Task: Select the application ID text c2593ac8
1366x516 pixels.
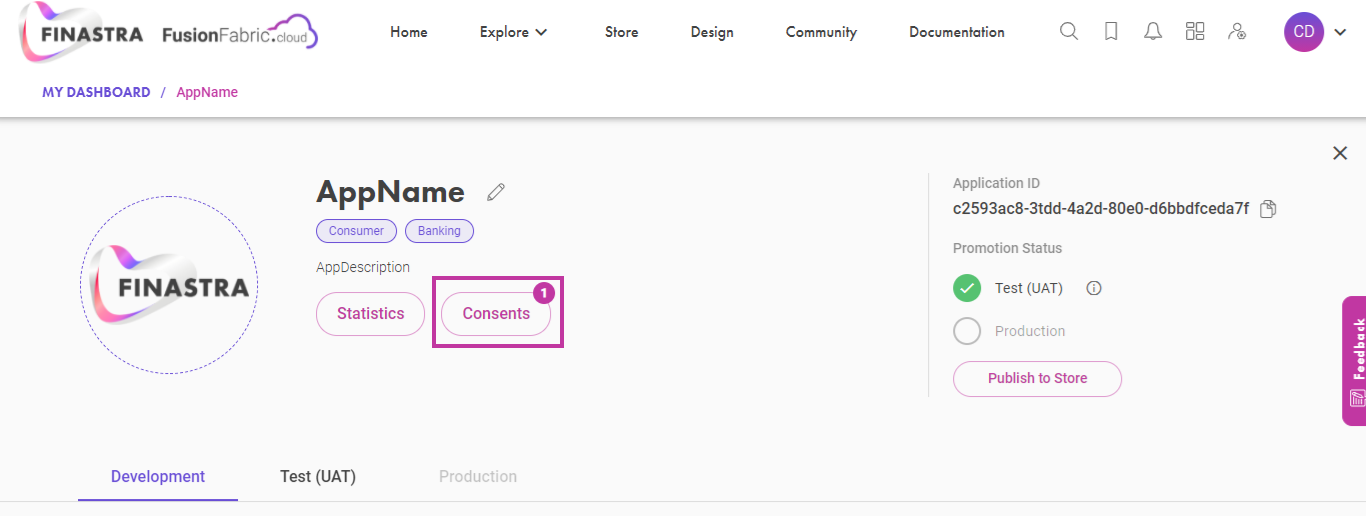Action: (x=1101, y=209)
